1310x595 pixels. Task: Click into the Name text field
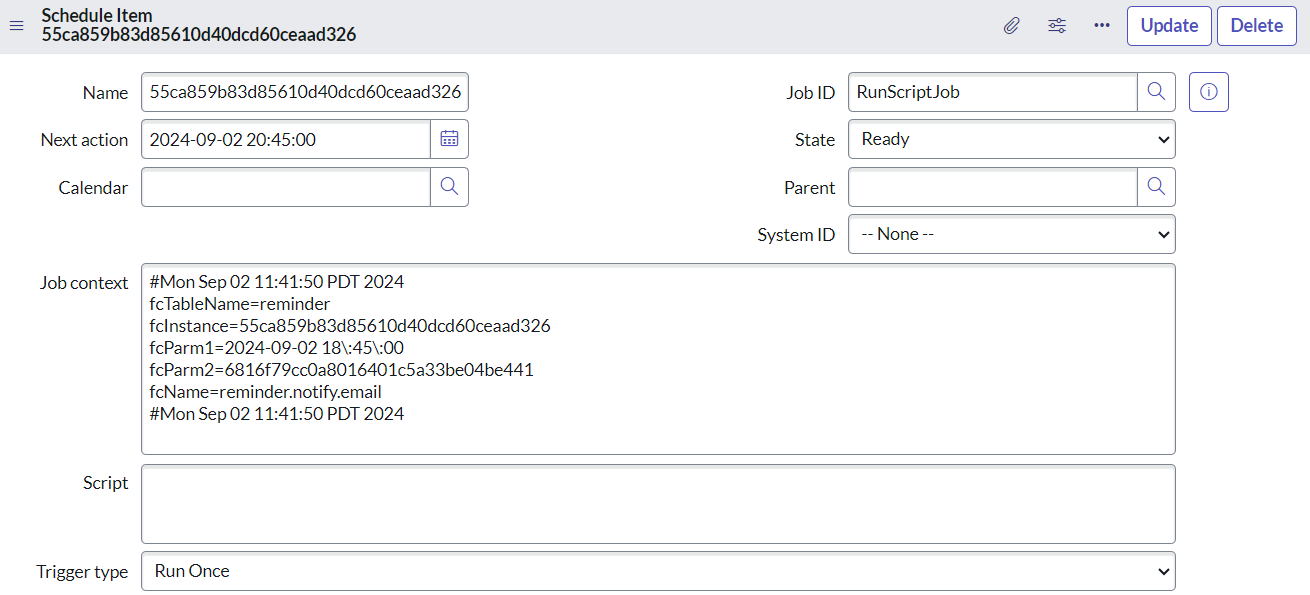(304, 92)
